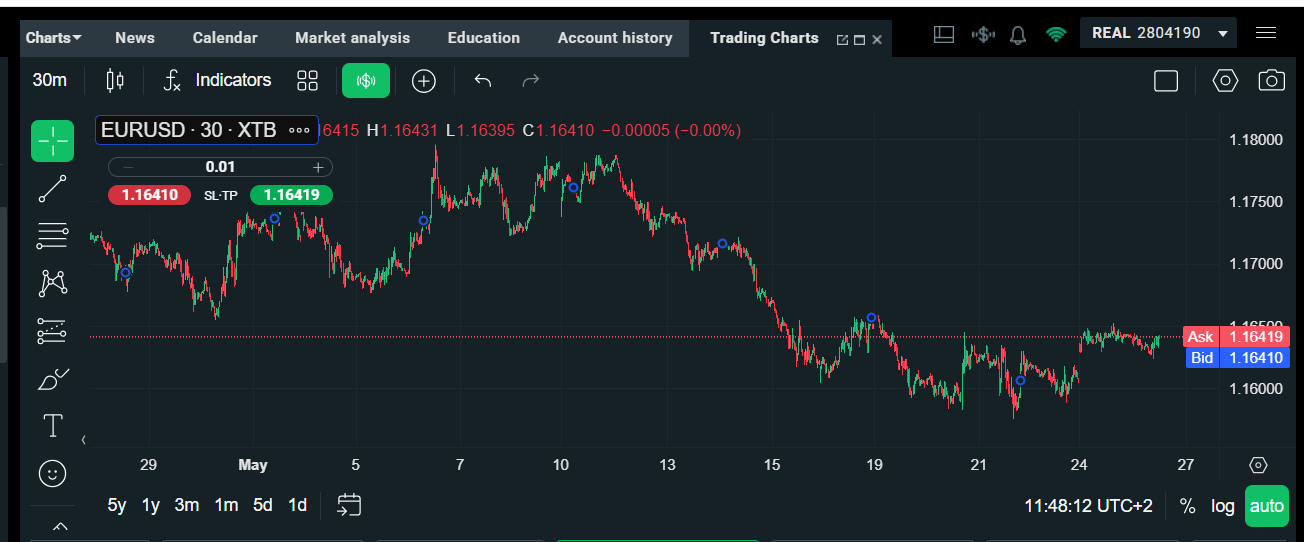
Task: Open the emoji icons tool
Action: click(x=52, y=473)
